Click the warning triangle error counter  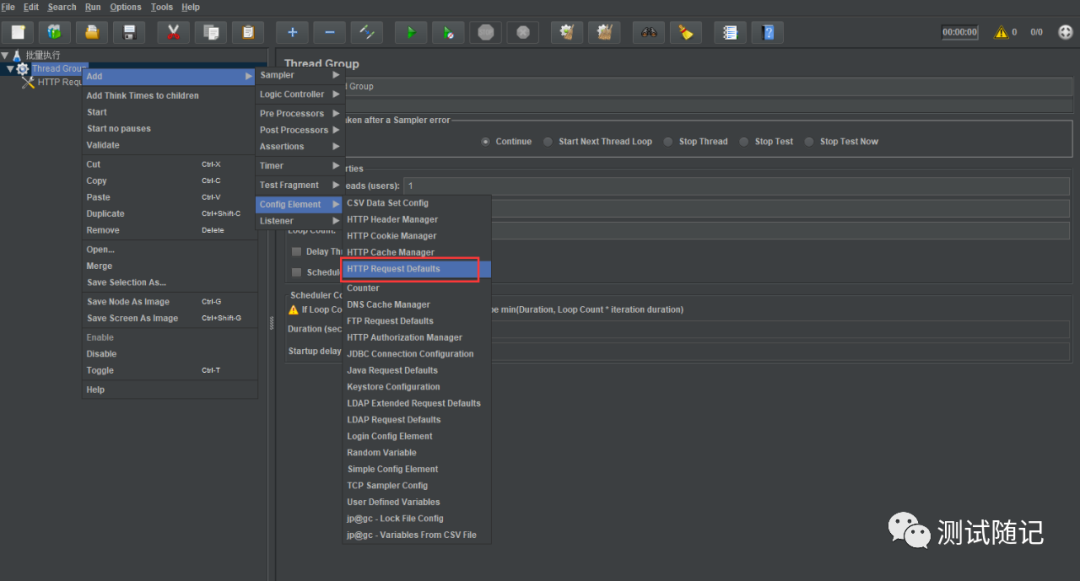click(1001, 32)
